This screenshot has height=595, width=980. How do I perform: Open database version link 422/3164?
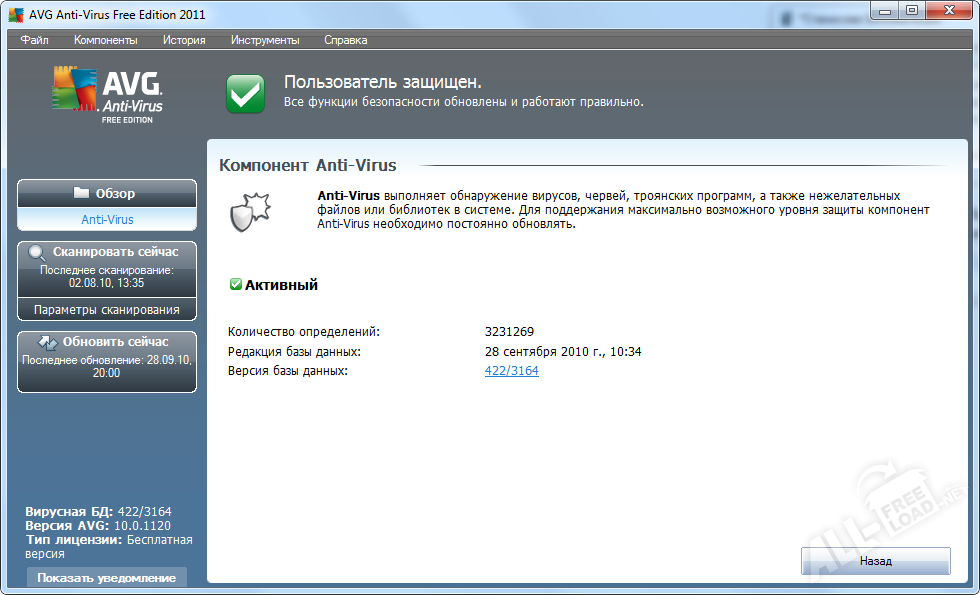(511, 371)
